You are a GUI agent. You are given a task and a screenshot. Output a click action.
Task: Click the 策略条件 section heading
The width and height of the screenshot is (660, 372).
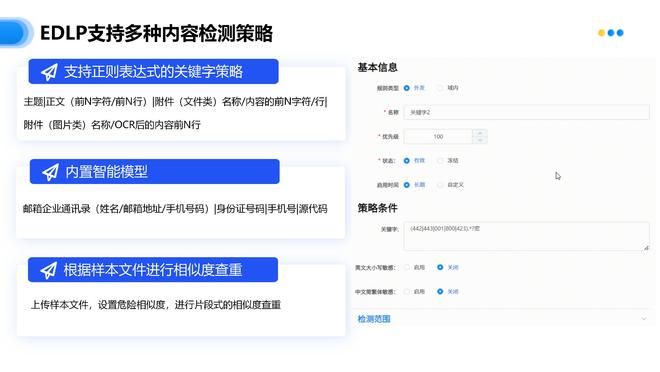coord(377,208)
